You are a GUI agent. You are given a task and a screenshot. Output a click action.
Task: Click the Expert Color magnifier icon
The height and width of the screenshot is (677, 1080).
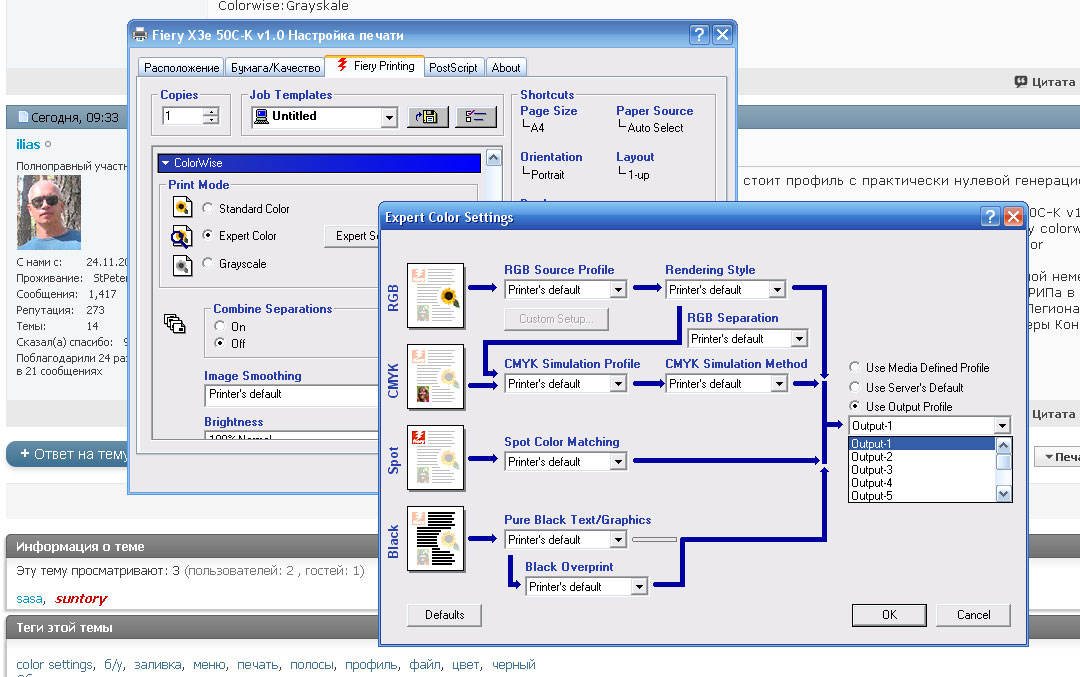[181, 236]
